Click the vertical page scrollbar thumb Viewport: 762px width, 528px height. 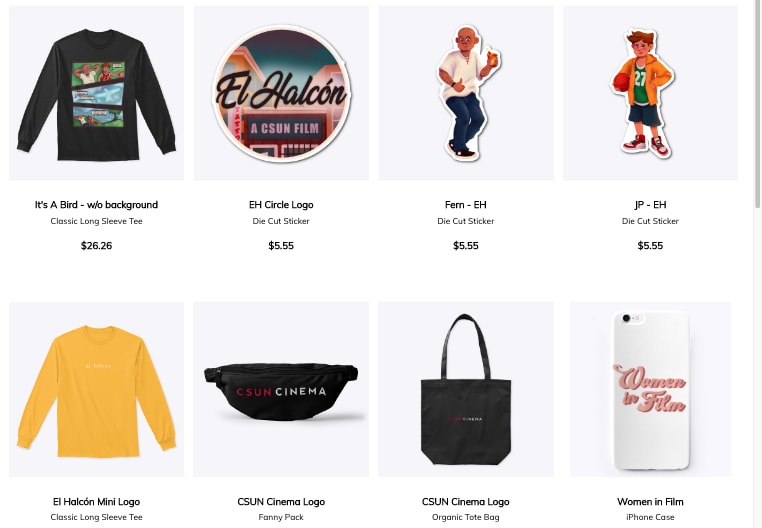pos(757,104)
